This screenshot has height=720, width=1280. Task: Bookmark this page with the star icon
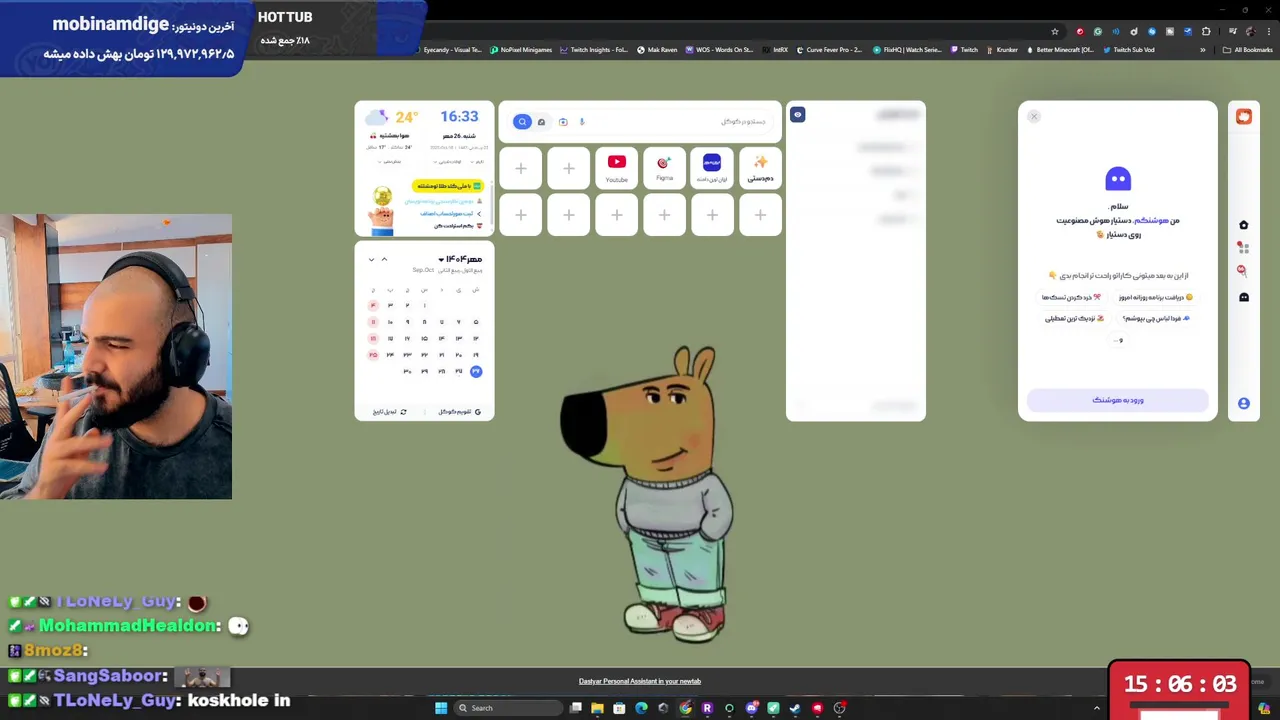pos(1054,32)
